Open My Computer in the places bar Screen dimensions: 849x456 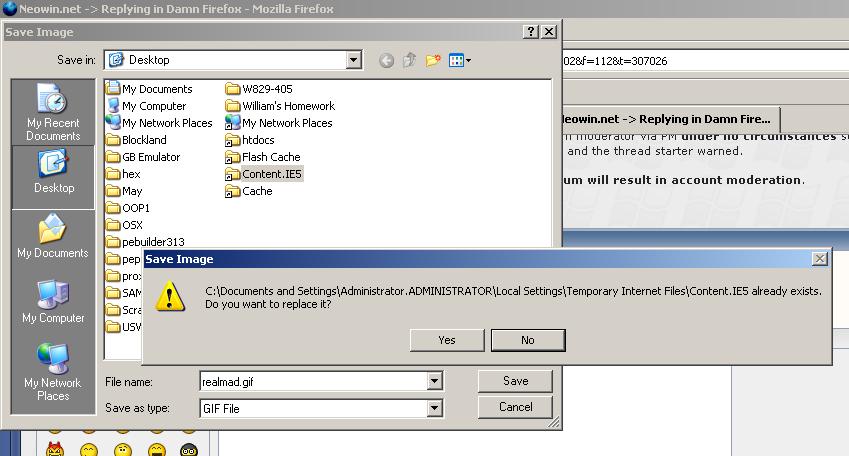53,302
